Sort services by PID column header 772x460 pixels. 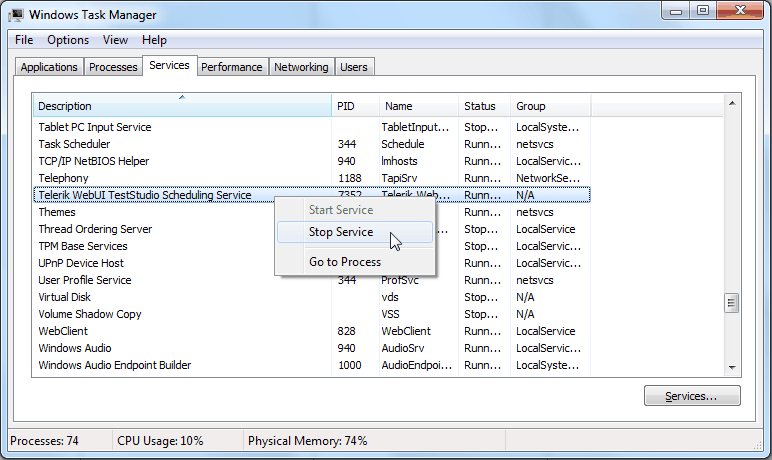point(355,106)
